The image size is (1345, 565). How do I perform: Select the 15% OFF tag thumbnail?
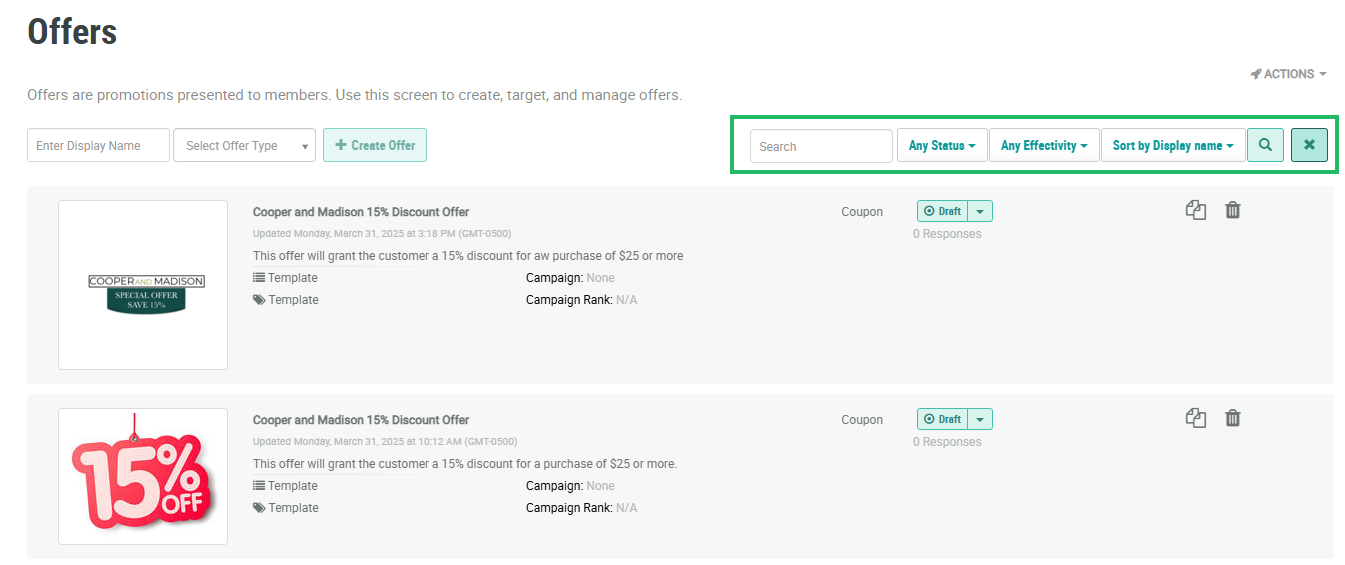pos(143,476)
